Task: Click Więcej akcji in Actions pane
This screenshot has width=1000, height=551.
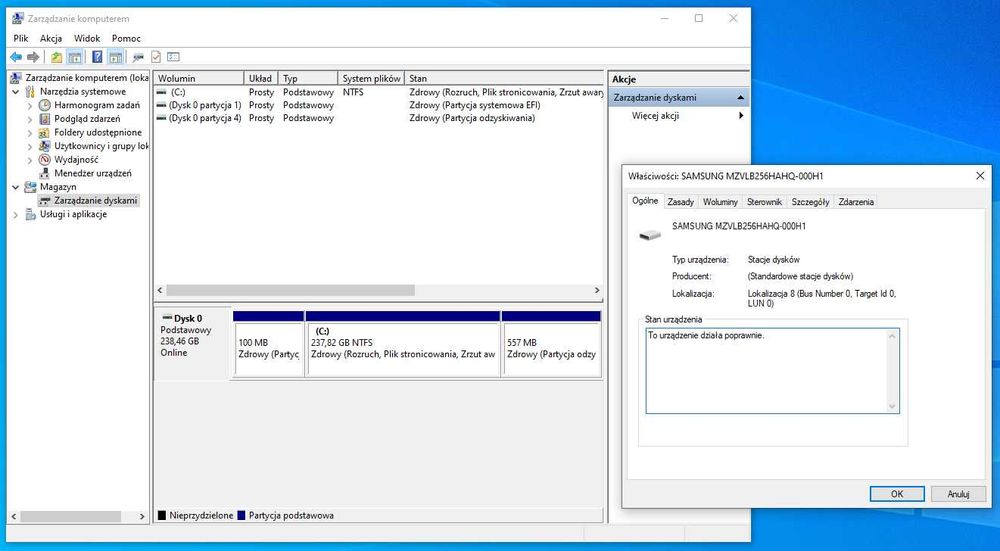Action: coord(656,115)
